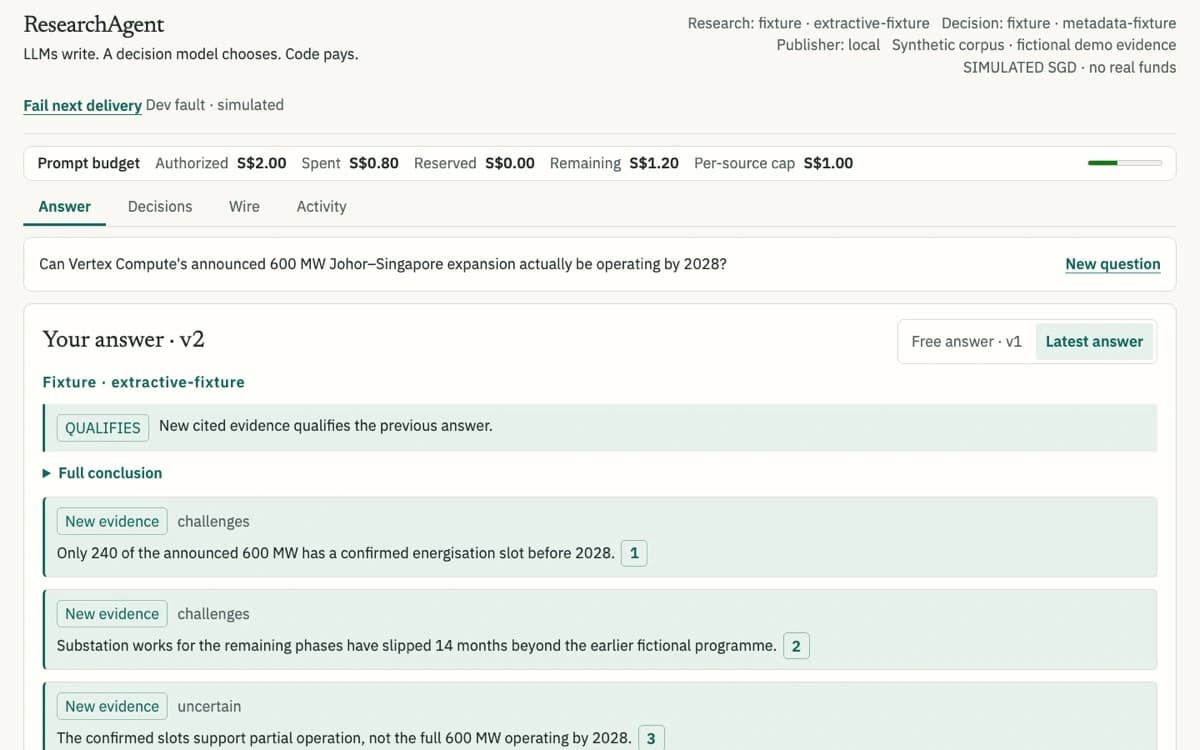Click the Prompt budget label
The width and height of the screenshot is (1200, 750).
(x=89, y=163)
